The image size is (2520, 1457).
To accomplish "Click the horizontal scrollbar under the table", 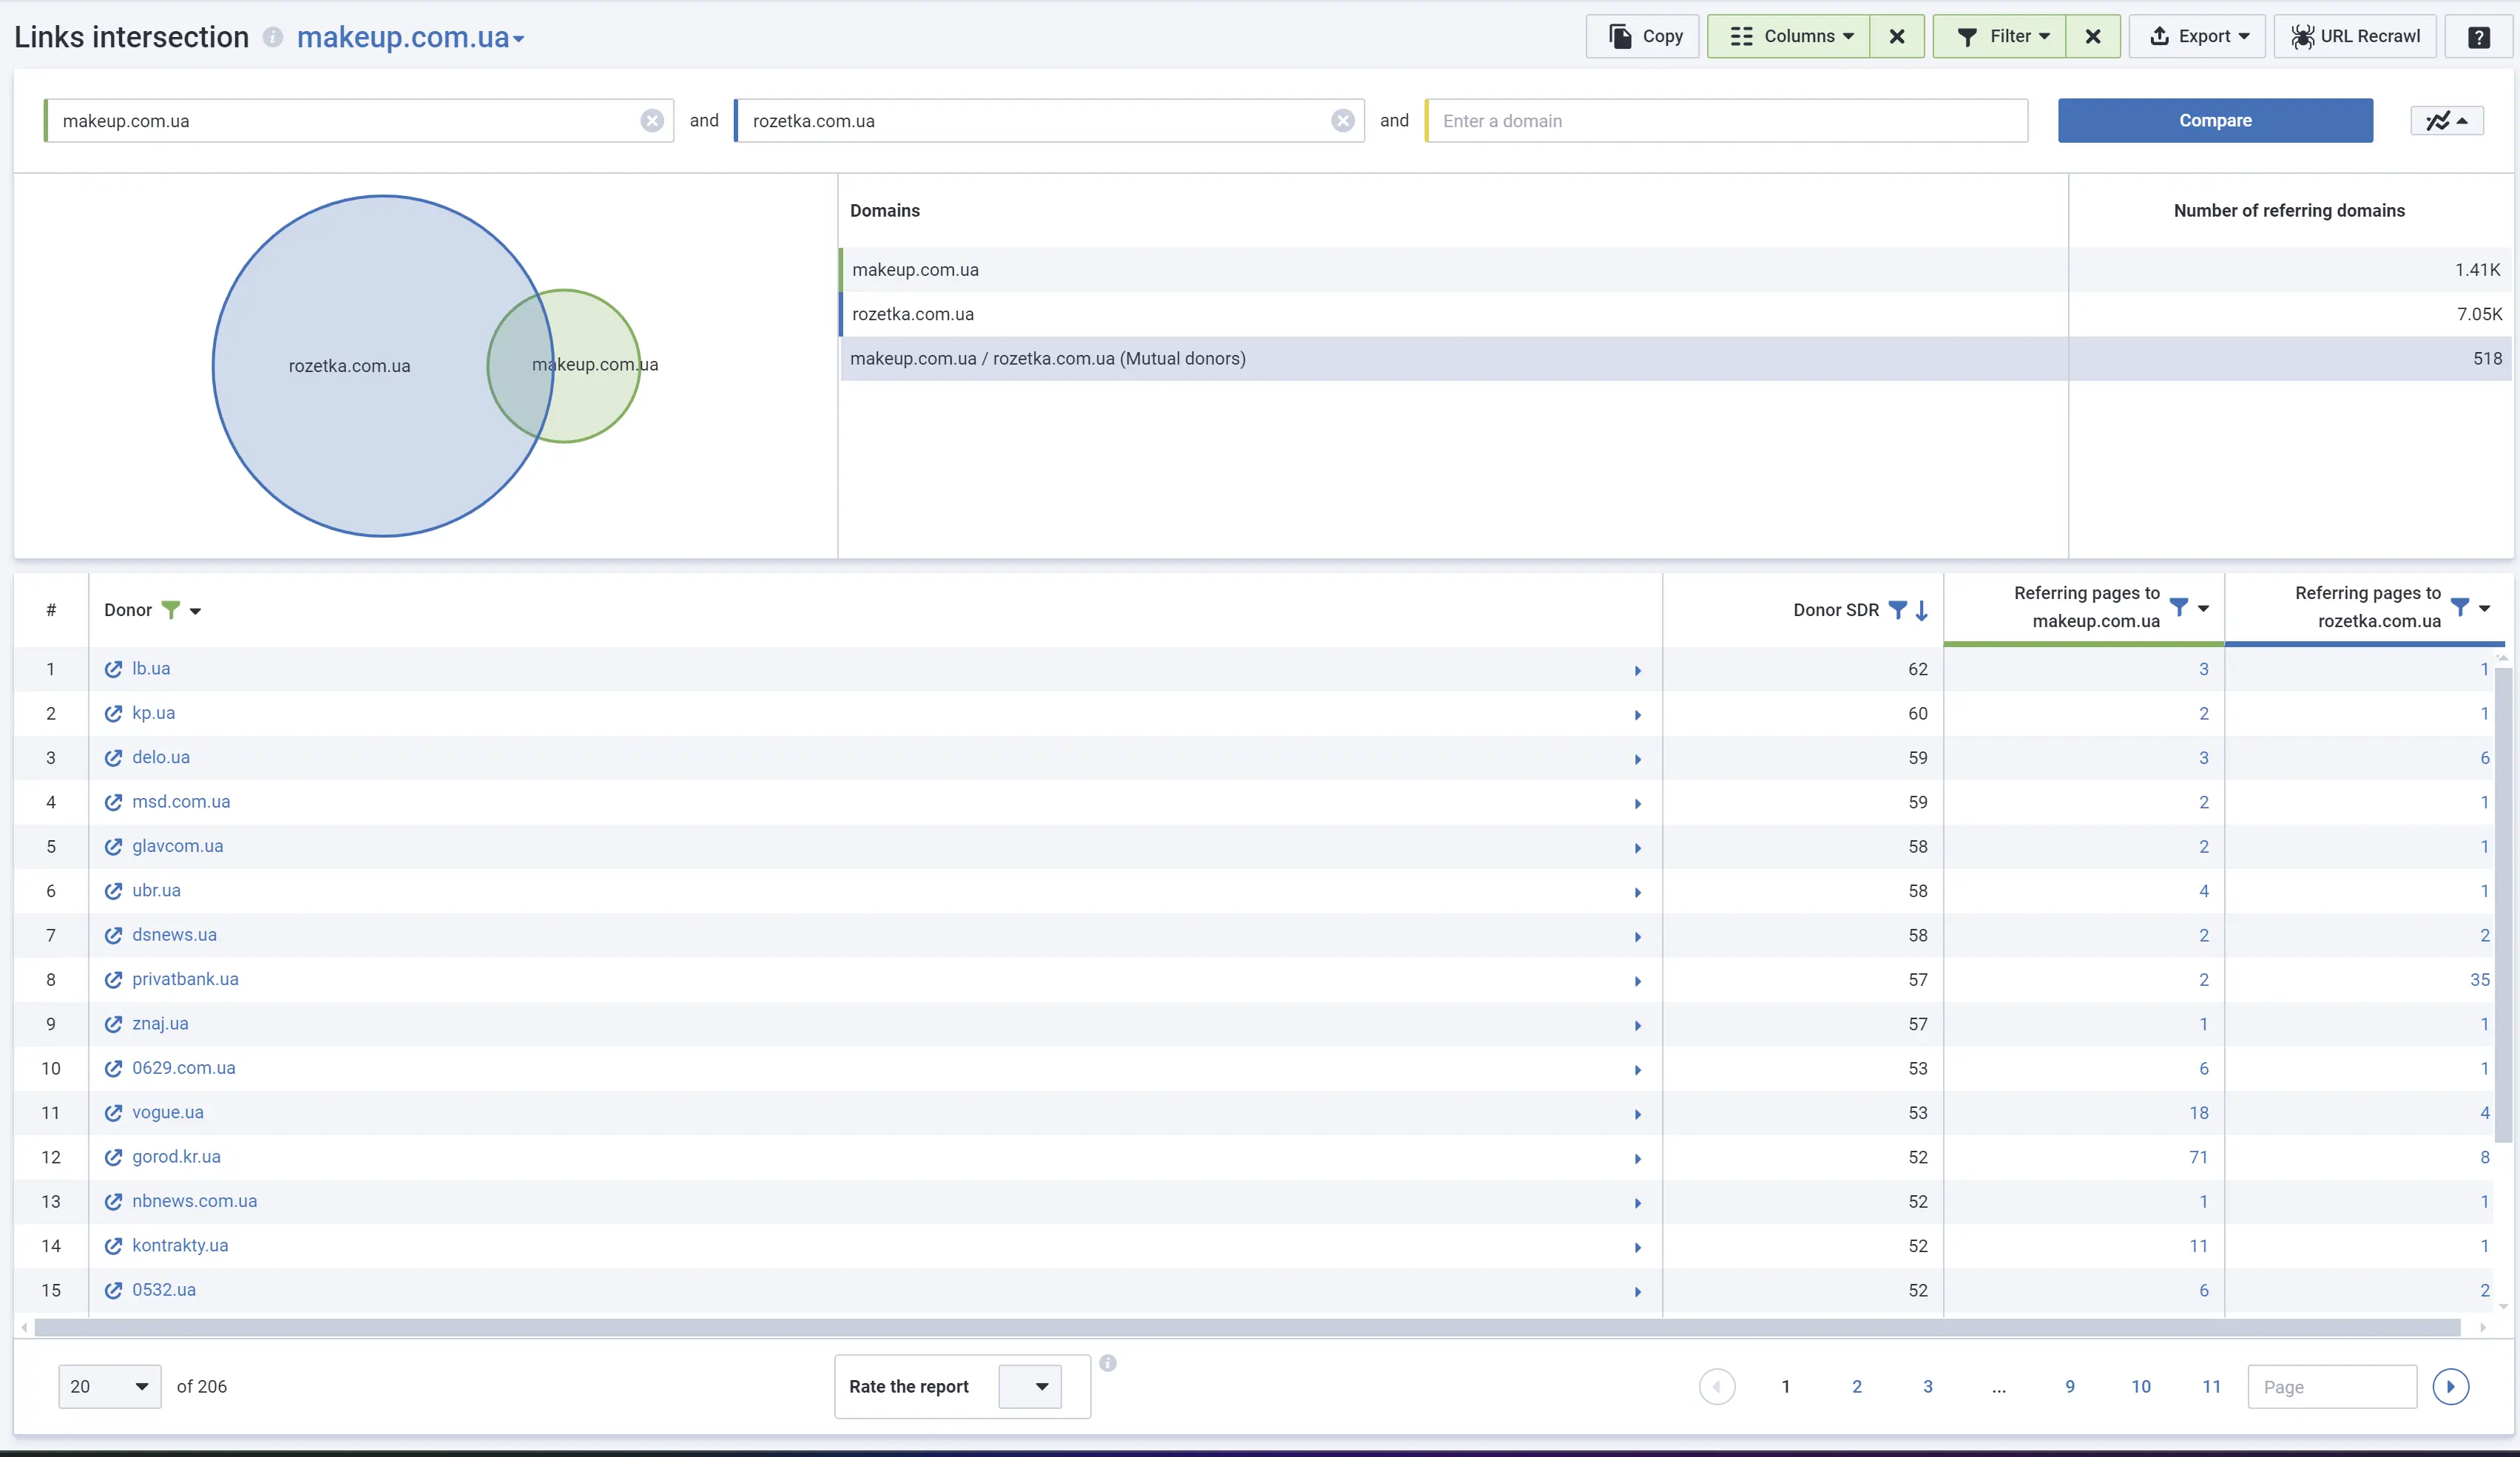I will 1246,1327.
